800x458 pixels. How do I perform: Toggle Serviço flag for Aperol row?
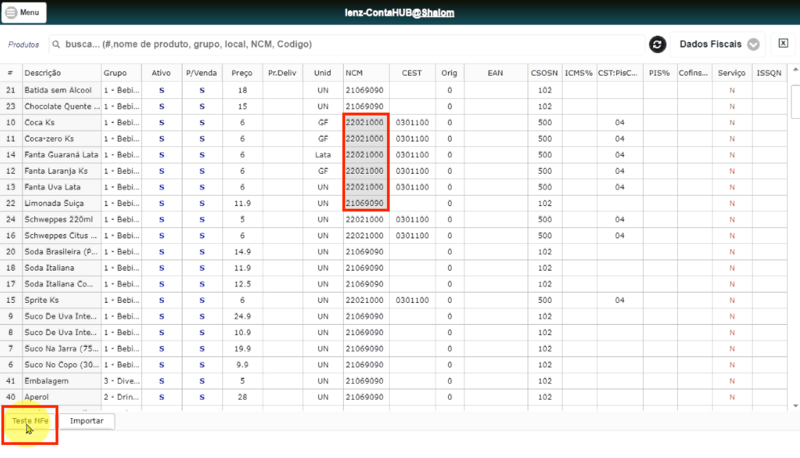click(x=732, y=397)
